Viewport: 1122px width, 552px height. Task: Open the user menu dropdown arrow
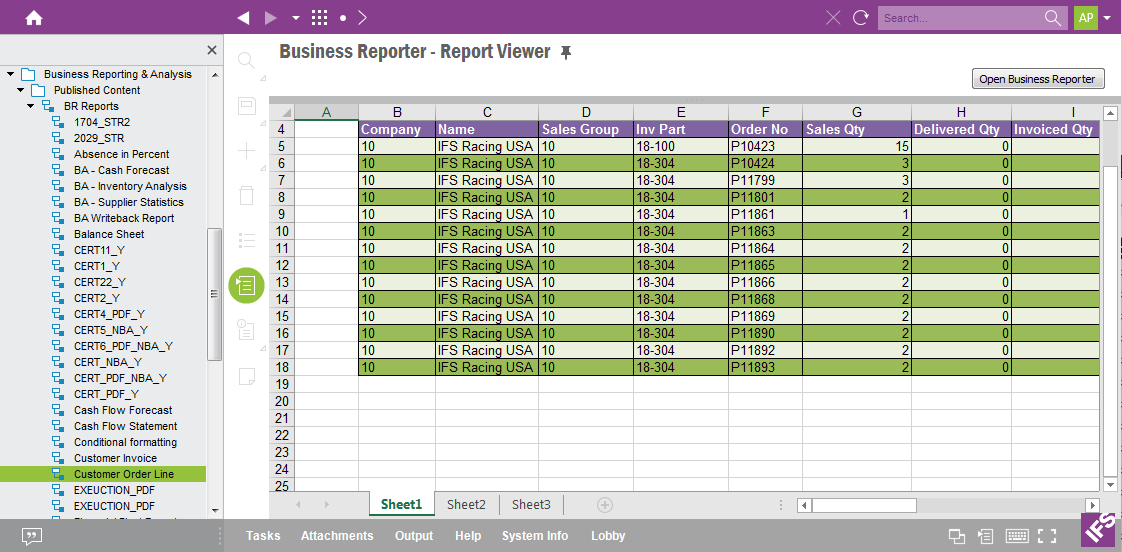pyautogui.click(x=1108, y=19)
